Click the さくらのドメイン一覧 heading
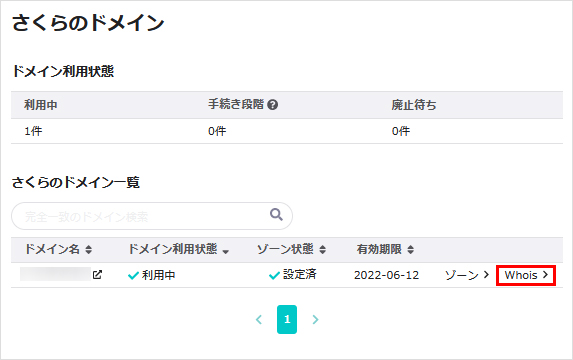The width and height of the screenshot is (573, 360). point(76,182)
